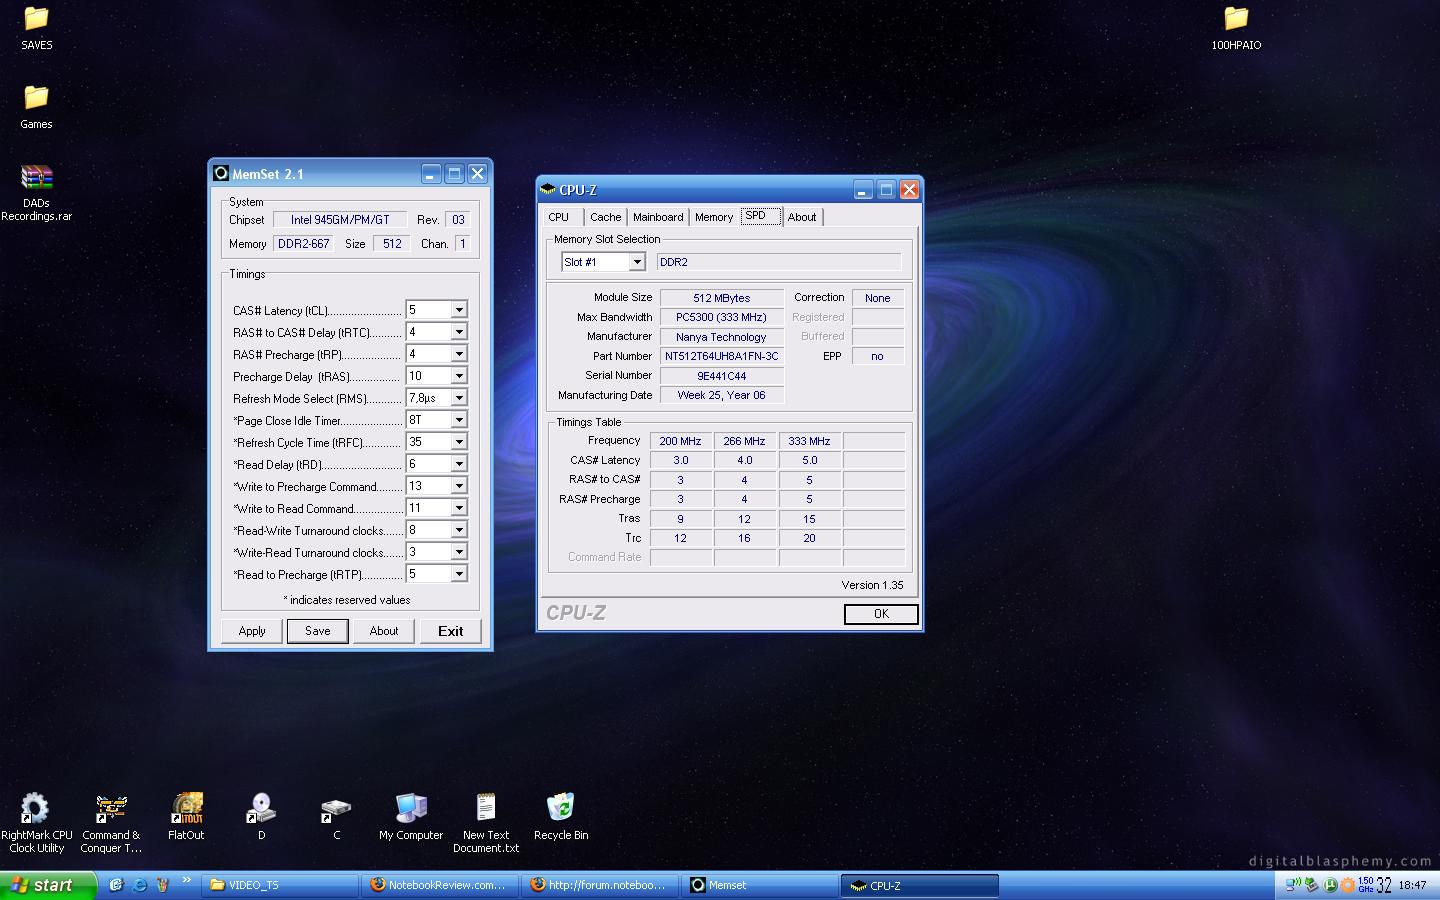Open Write to Precharge Command dropdown
The width and height of the screenshot is (1440, 900).
click(x=458, y=486)
